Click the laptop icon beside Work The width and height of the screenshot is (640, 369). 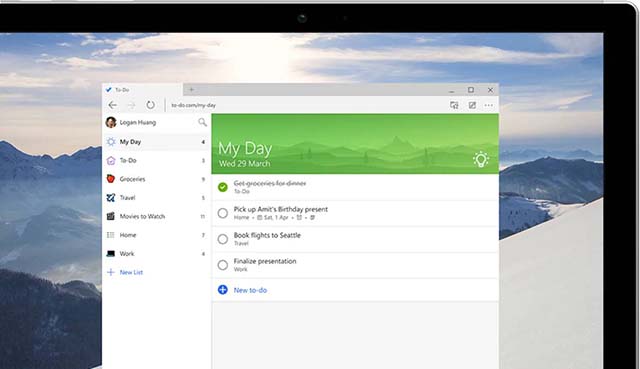tap(111, 253)
